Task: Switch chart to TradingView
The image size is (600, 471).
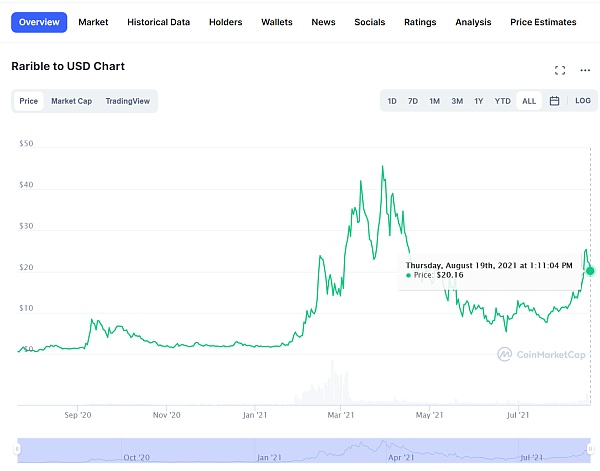Action: 128,101
